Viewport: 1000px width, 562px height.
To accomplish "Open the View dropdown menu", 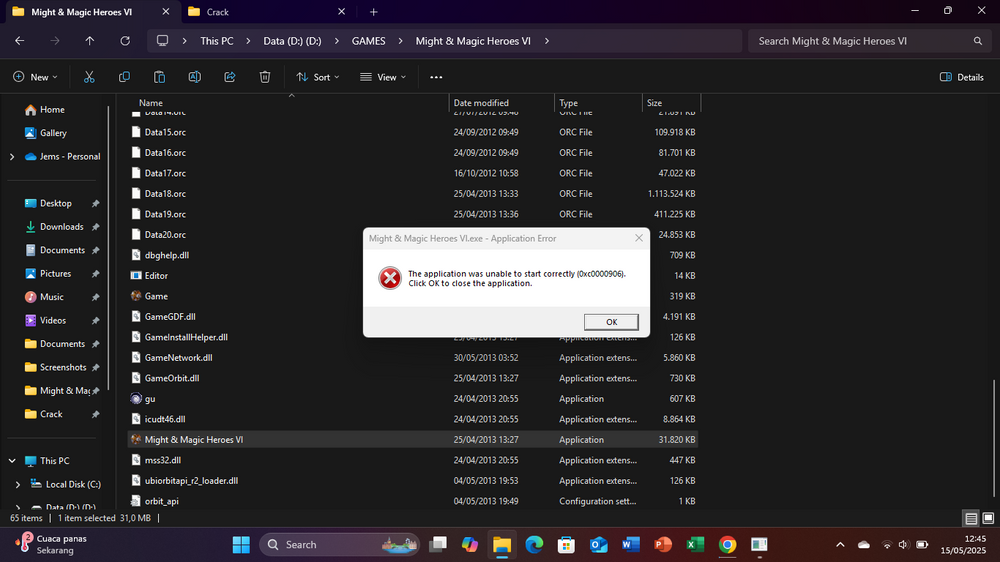I will [383, 77].
